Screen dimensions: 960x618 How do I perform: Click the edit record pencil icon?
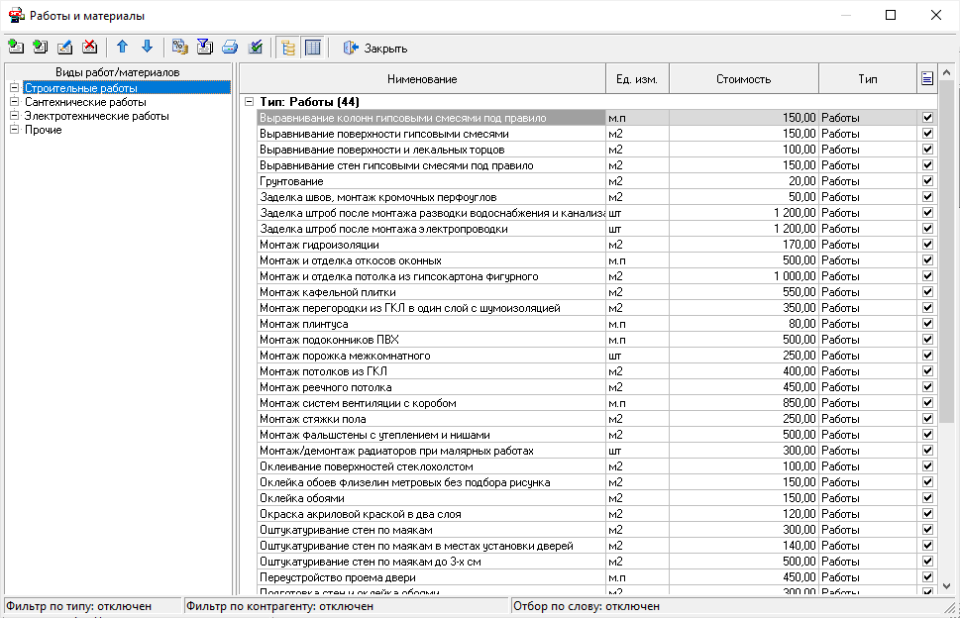pyautogui.click(x=65, y=47)
